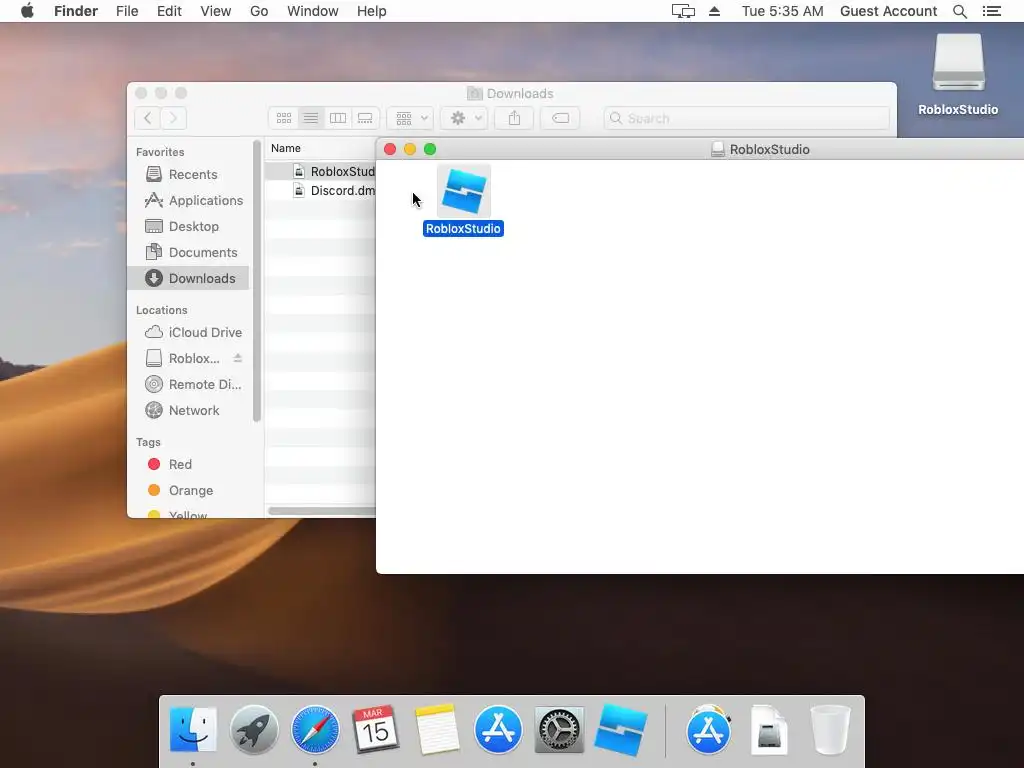Open the View menu
Screen dimensions: 1024x768
coord(216,11)
